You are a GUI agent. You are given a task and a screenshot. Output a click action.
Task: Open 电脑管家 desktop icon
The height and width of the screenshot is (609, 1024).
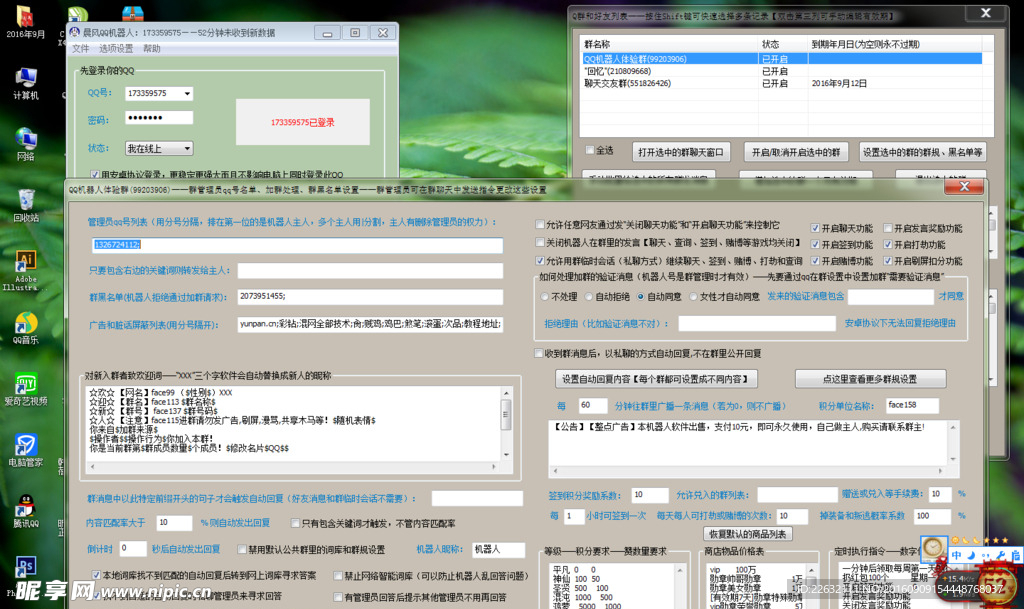[x=25, y=450]
